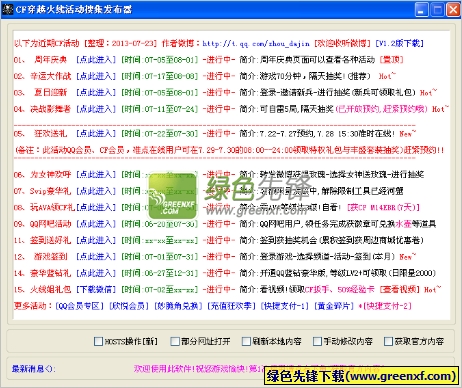
Task: Open the QQ会员专区 link
Action: tap(79, 306)
